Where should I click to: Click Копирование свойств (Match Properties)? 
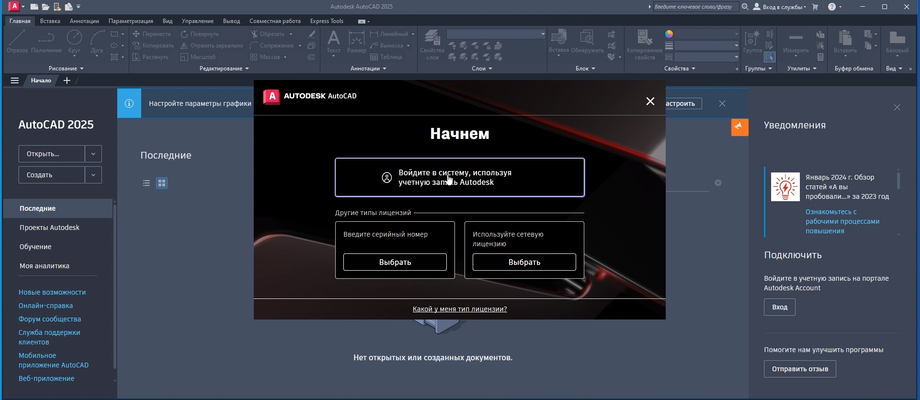[x=644, y=45]
